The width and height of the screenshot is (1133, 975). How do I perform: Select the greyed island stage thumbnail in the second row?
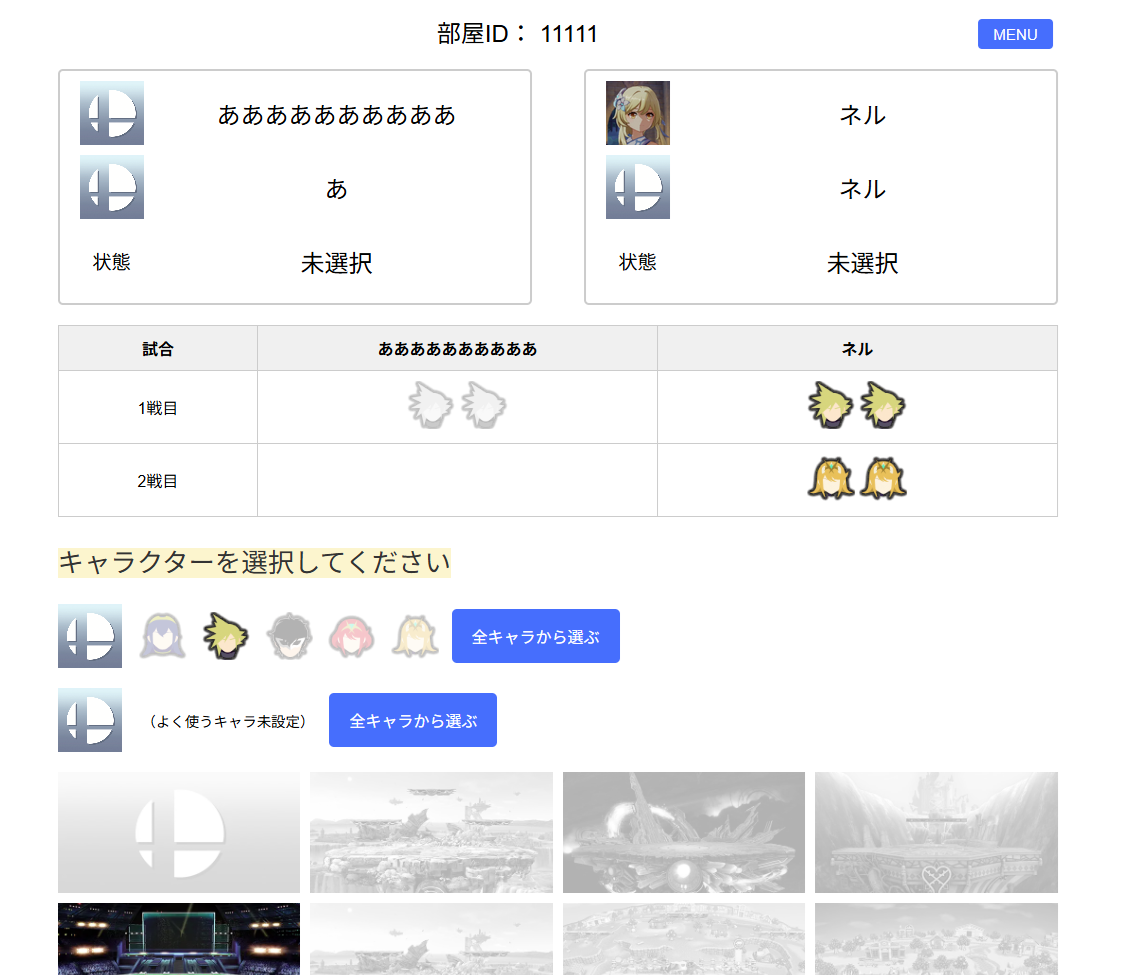[684, 939]
